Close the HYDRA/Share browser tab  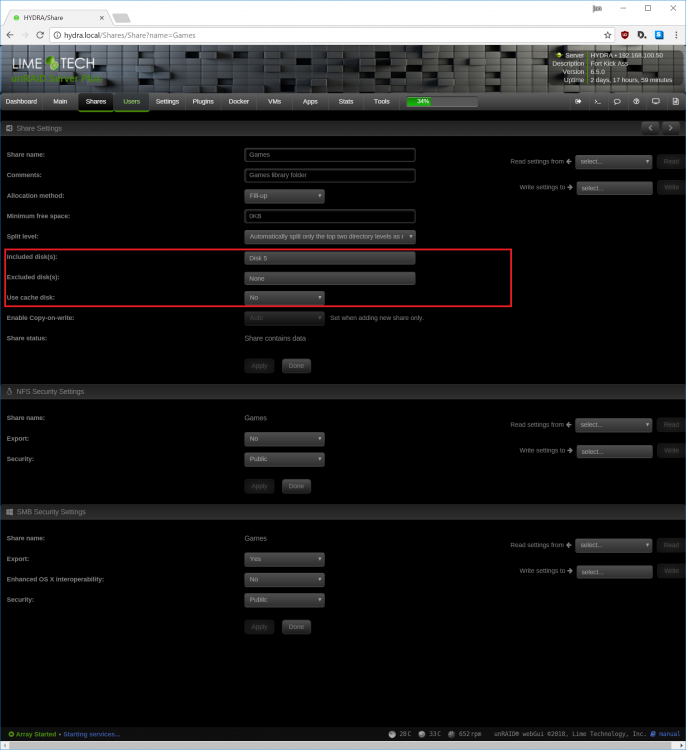click(x=102, y=18)
